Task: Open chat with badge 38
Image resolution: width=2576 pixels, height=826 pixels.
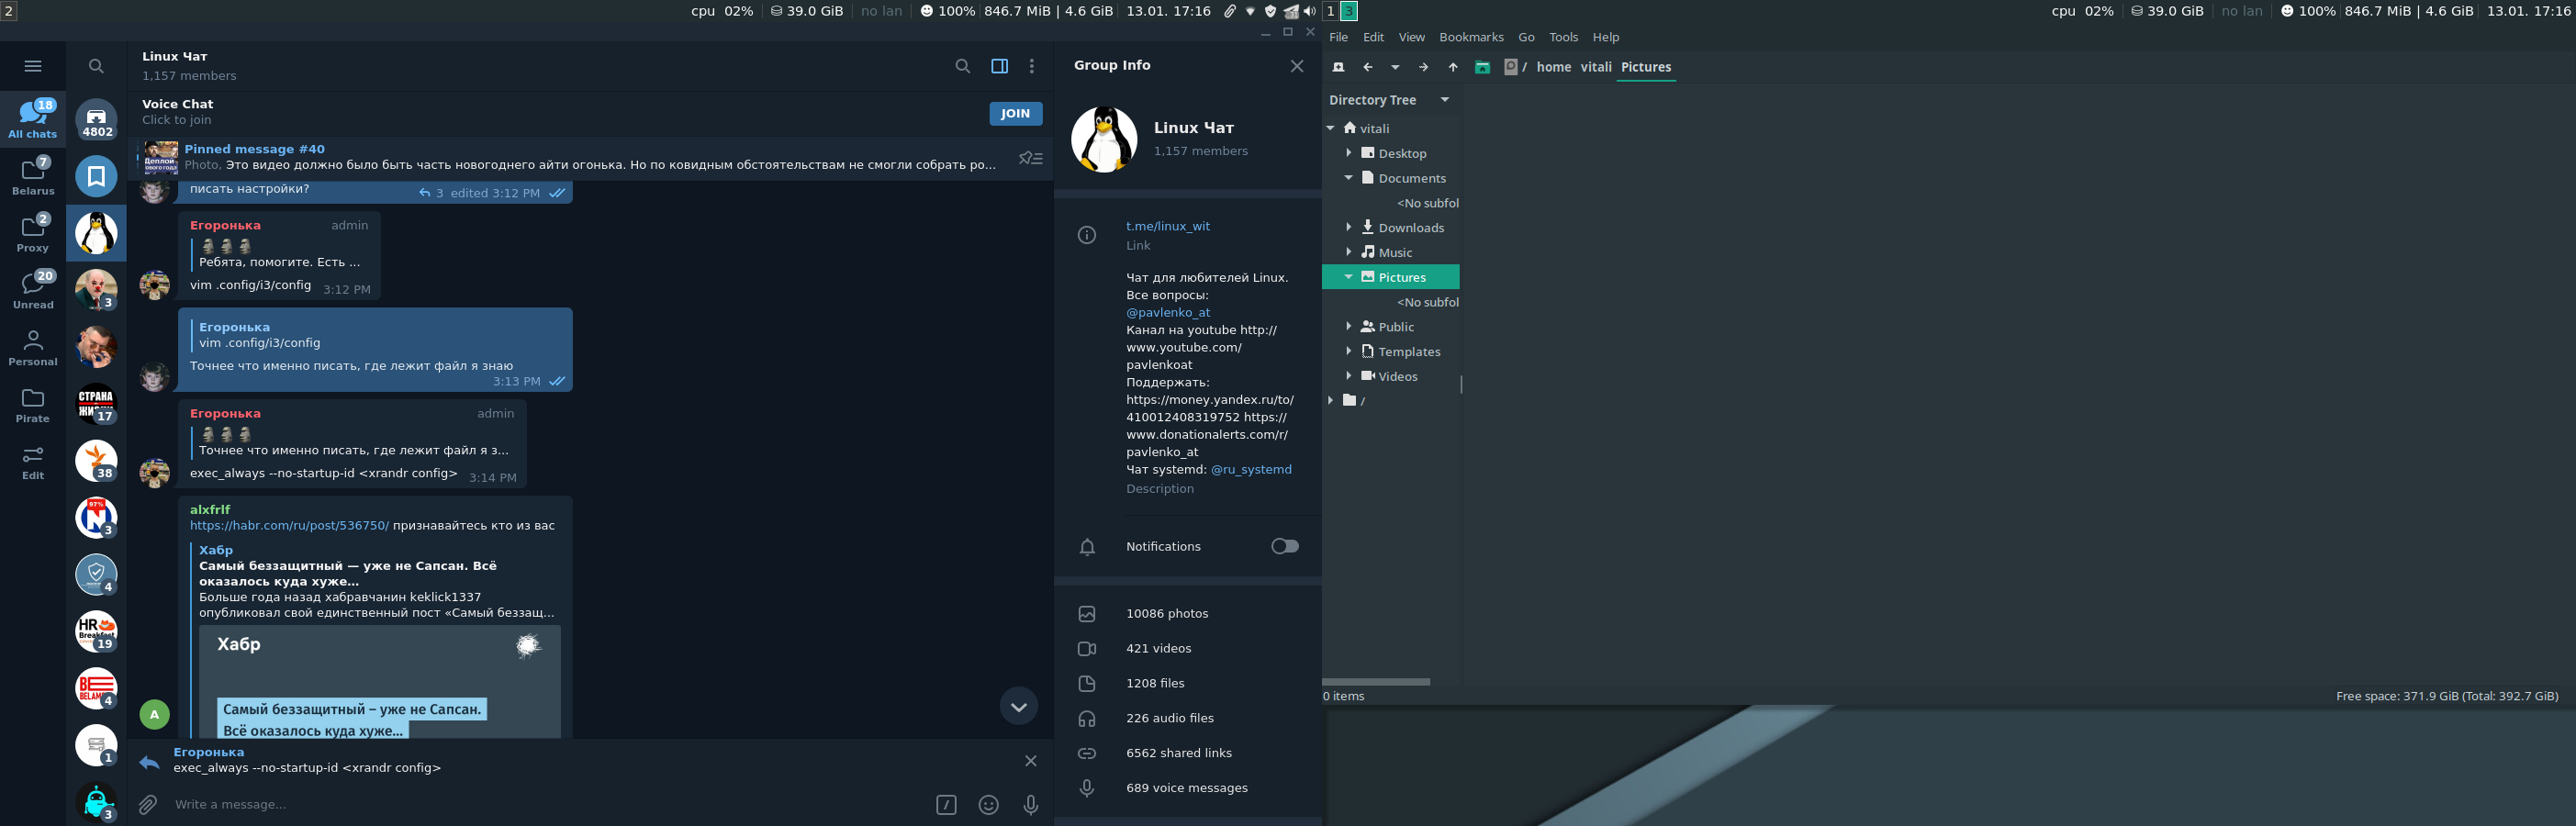Action: click(96, 461)
